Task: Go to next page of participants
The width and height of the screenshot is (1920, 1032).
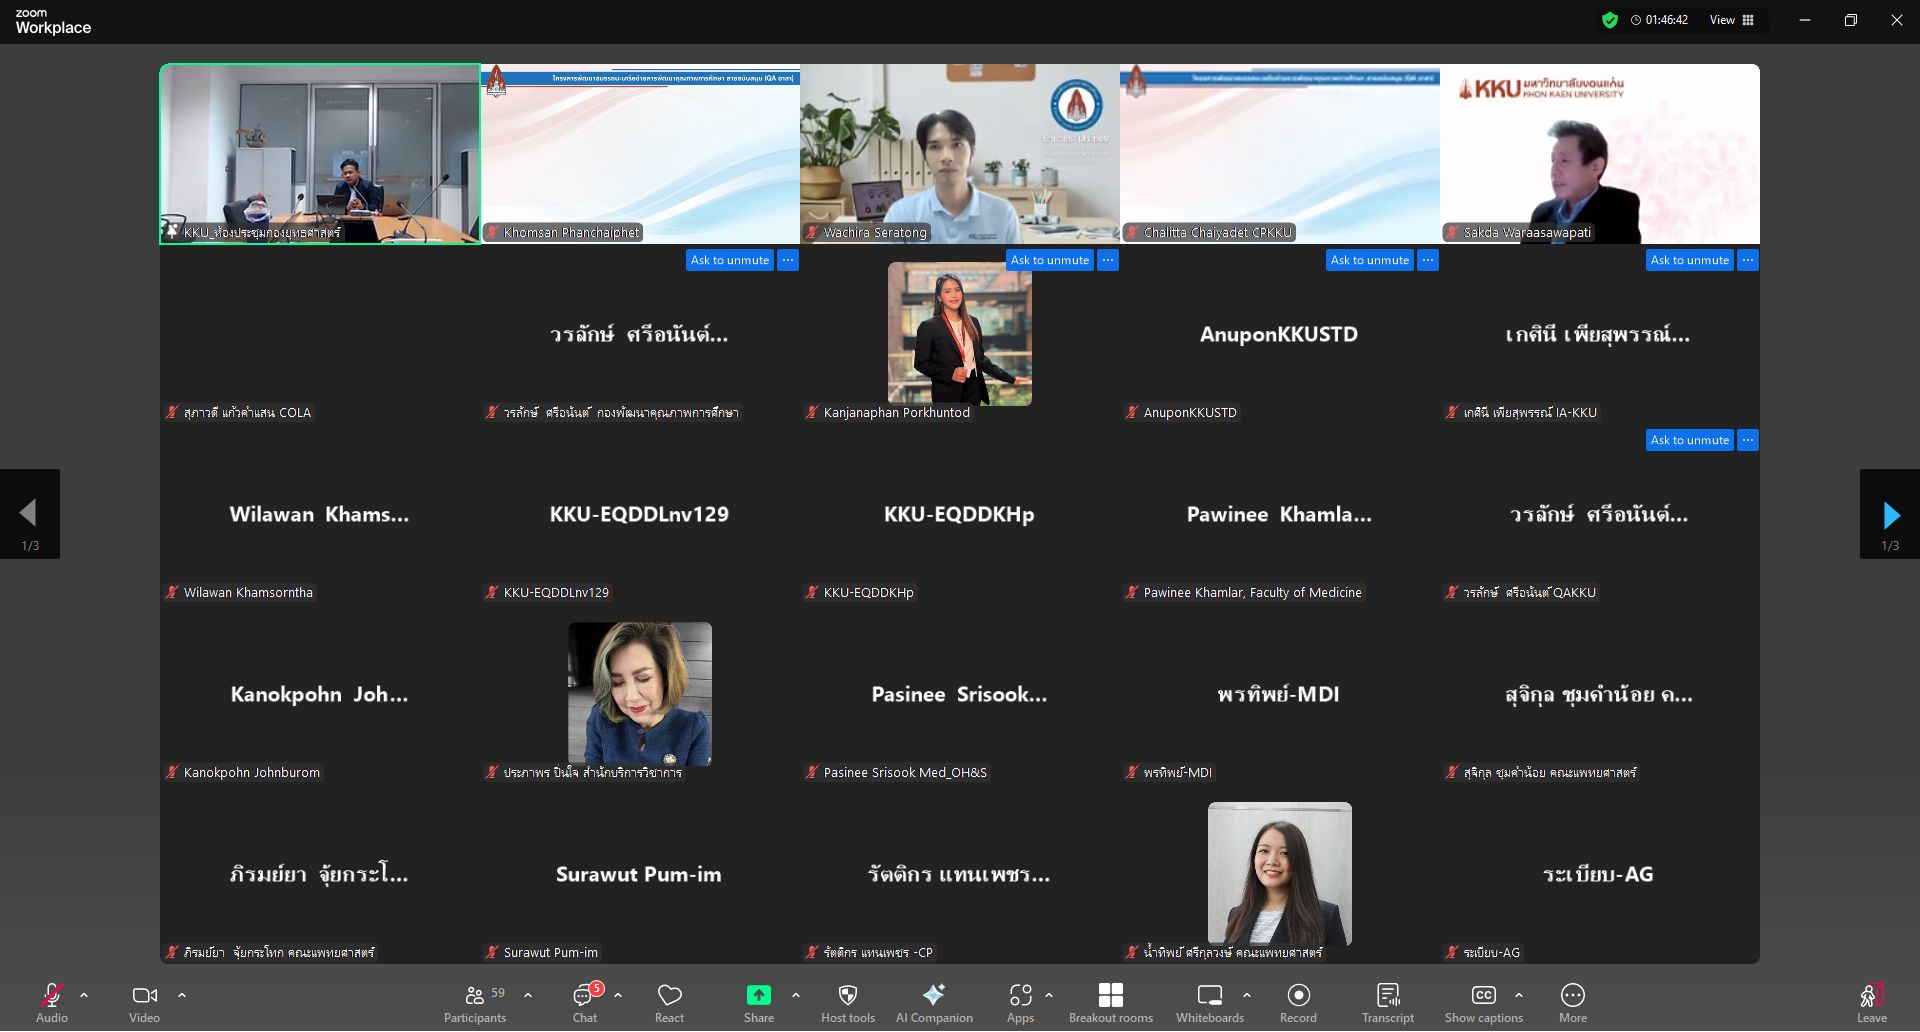Action: click(1889, 514)
